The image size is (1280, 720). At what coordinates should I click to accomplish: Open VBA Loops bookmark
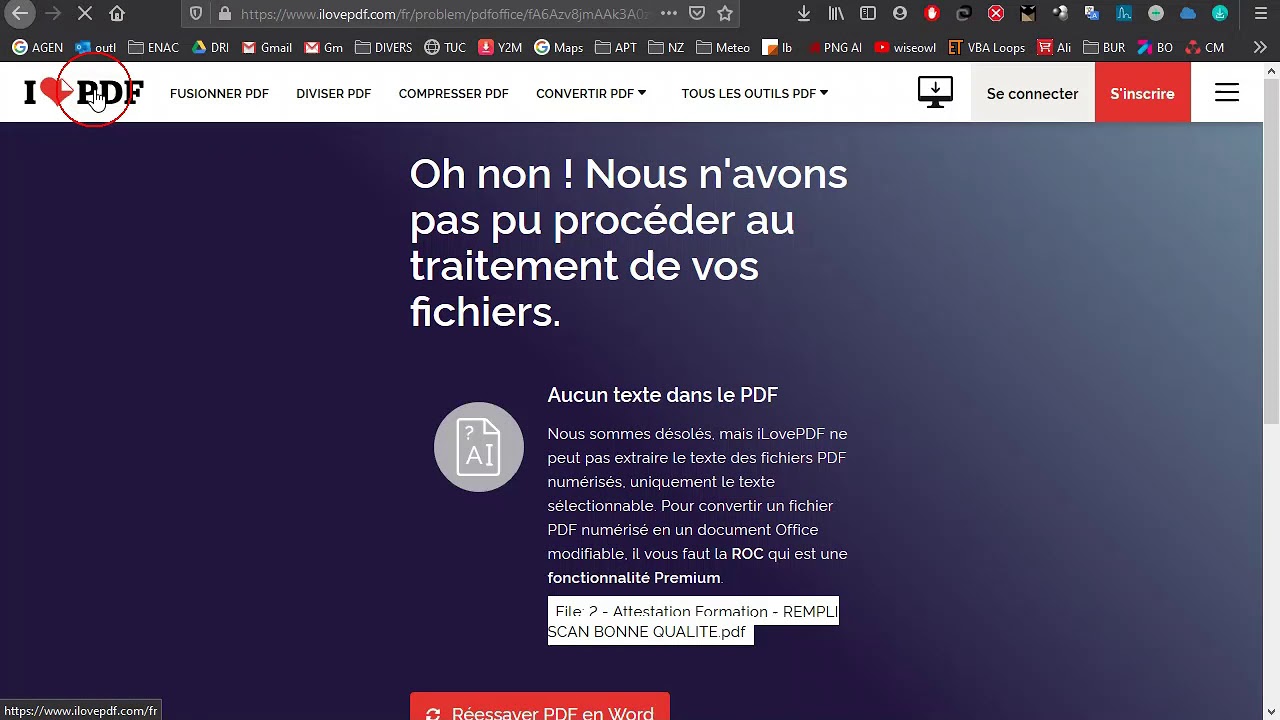987,47
